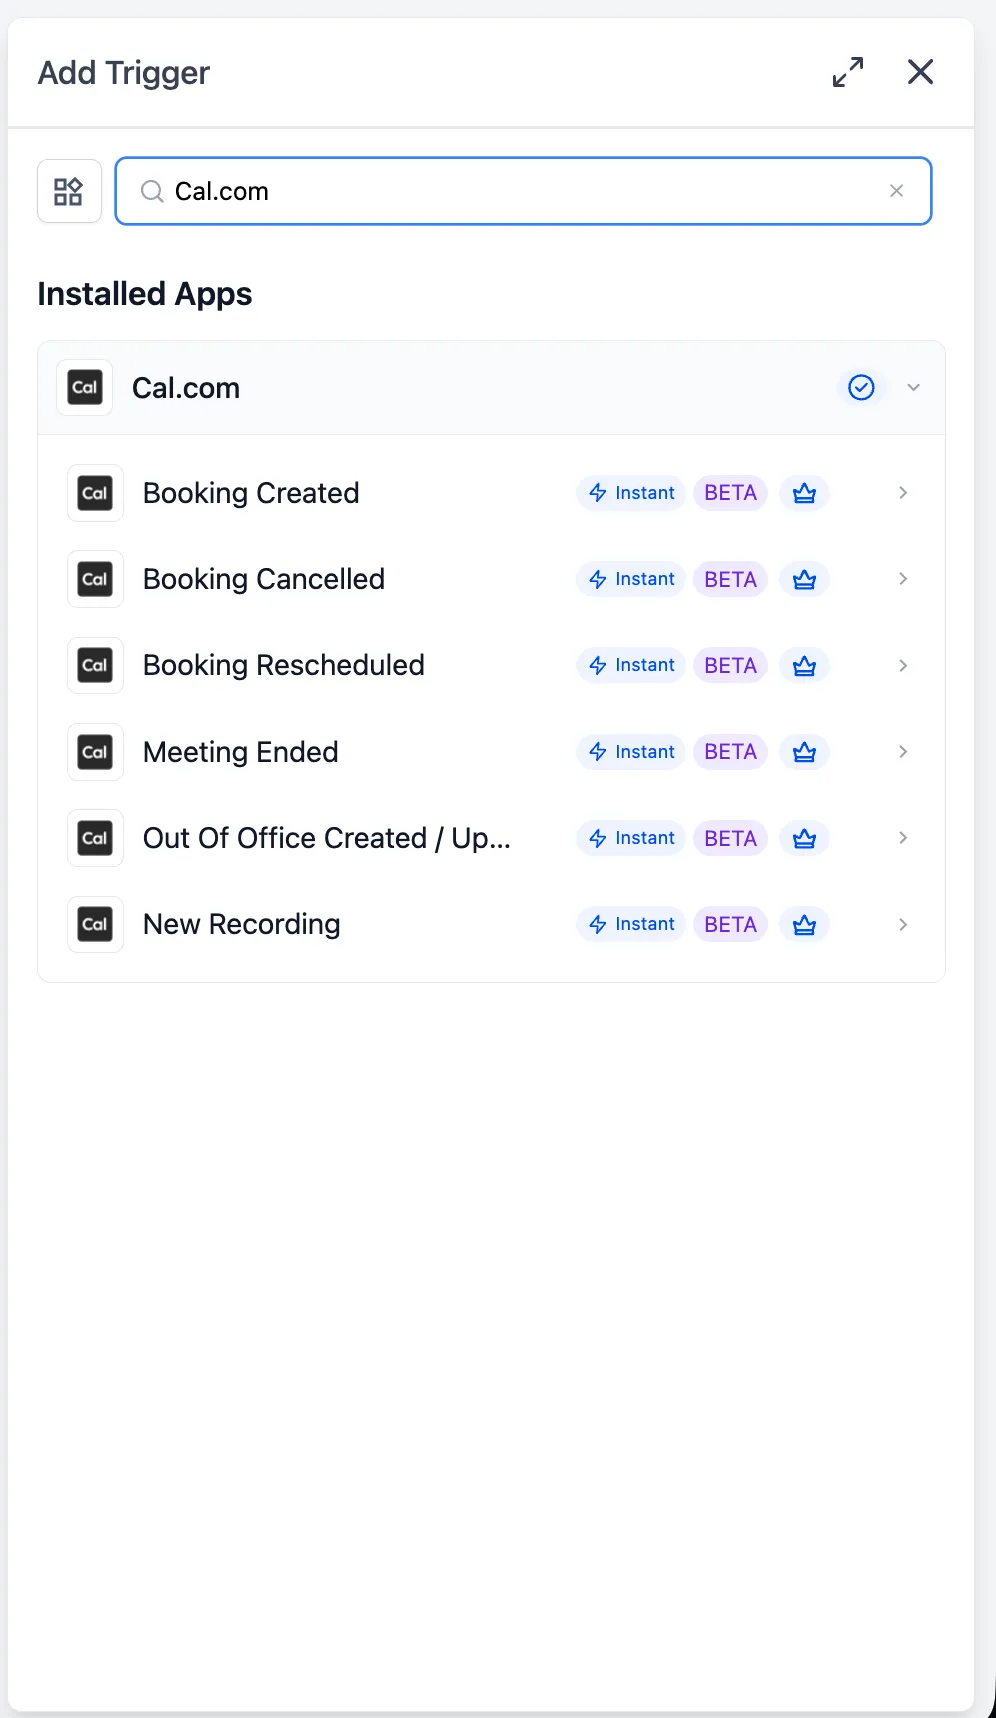Click the BETA tag on Out Of Office
The height and width of the screenshot is (1718, 996).
[731, 838]
